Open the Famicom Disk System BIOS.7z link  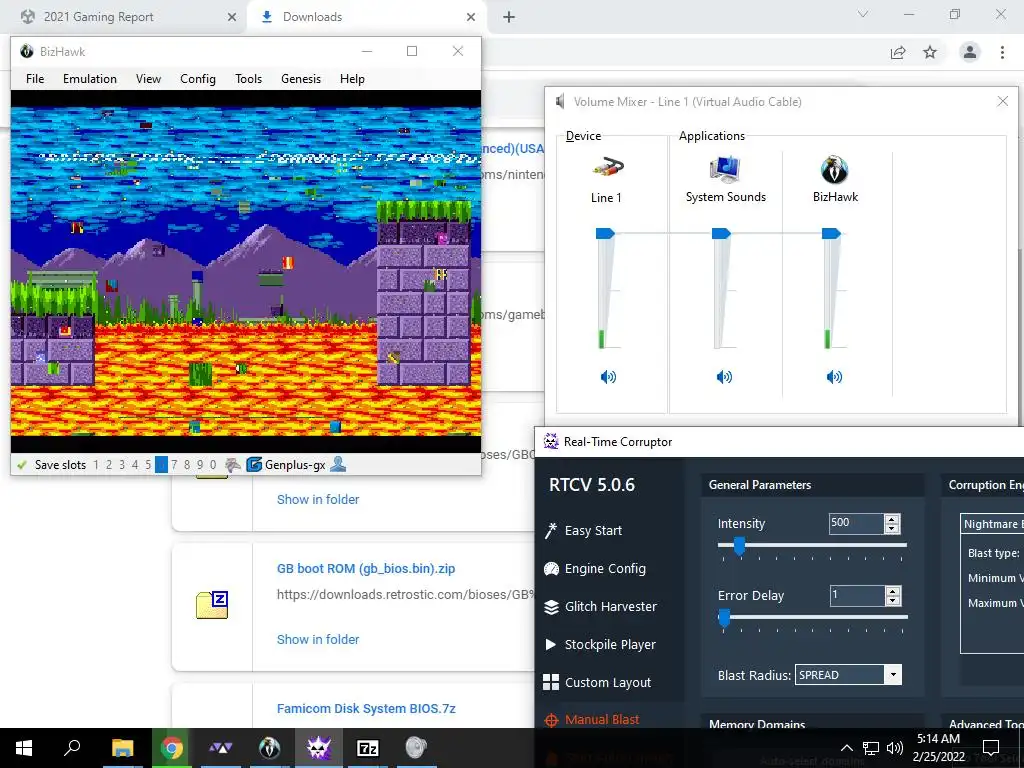point(366,709)
